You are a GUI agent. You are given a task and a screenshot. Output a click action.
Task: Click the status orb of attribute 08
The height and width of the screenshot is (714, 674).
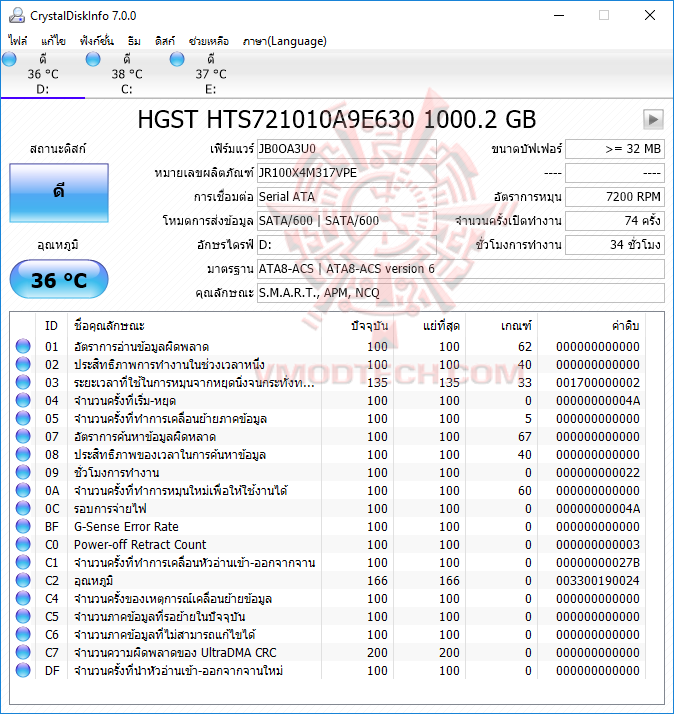23,454
